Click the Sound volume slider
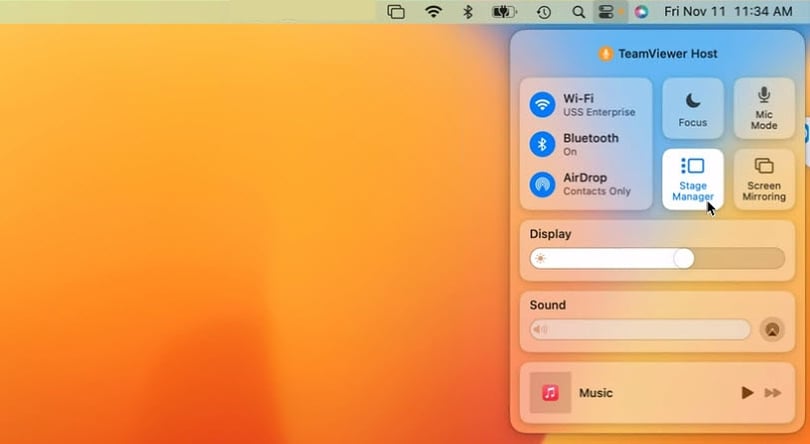 640,329
